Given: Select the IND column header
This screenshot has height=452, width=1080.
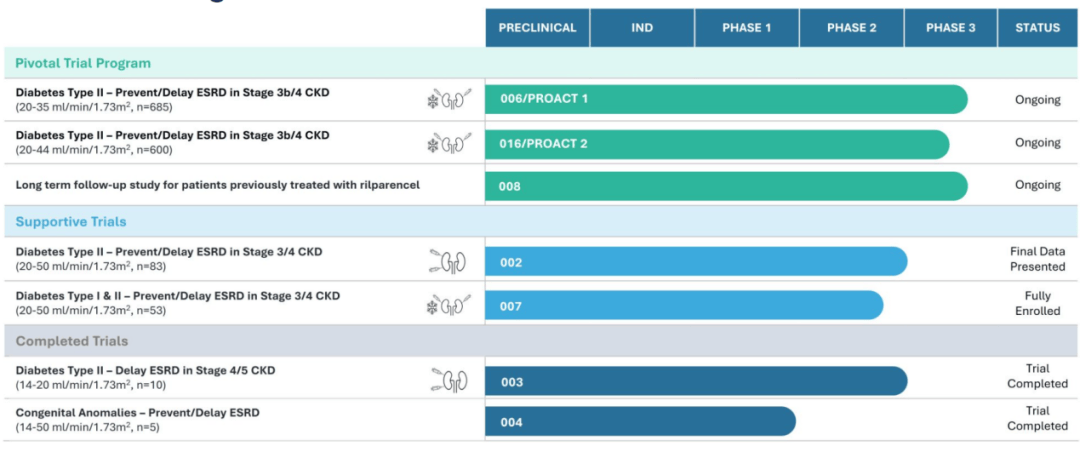Looking at the screenshot, I should 642,28.
